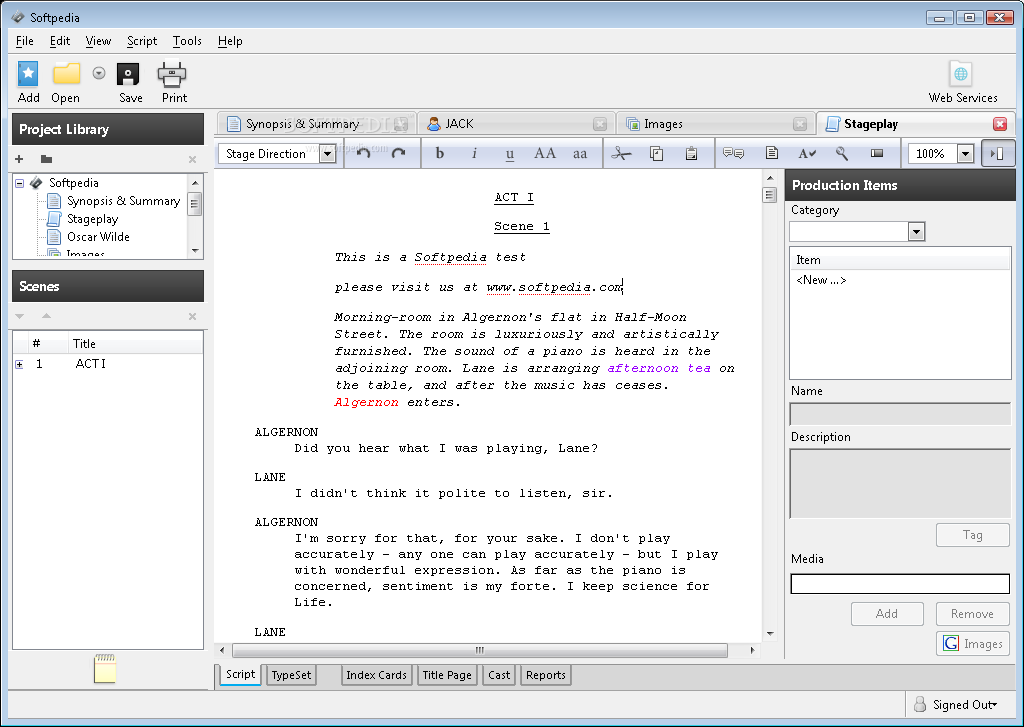Redo the last edit

(x=398, y=153)
